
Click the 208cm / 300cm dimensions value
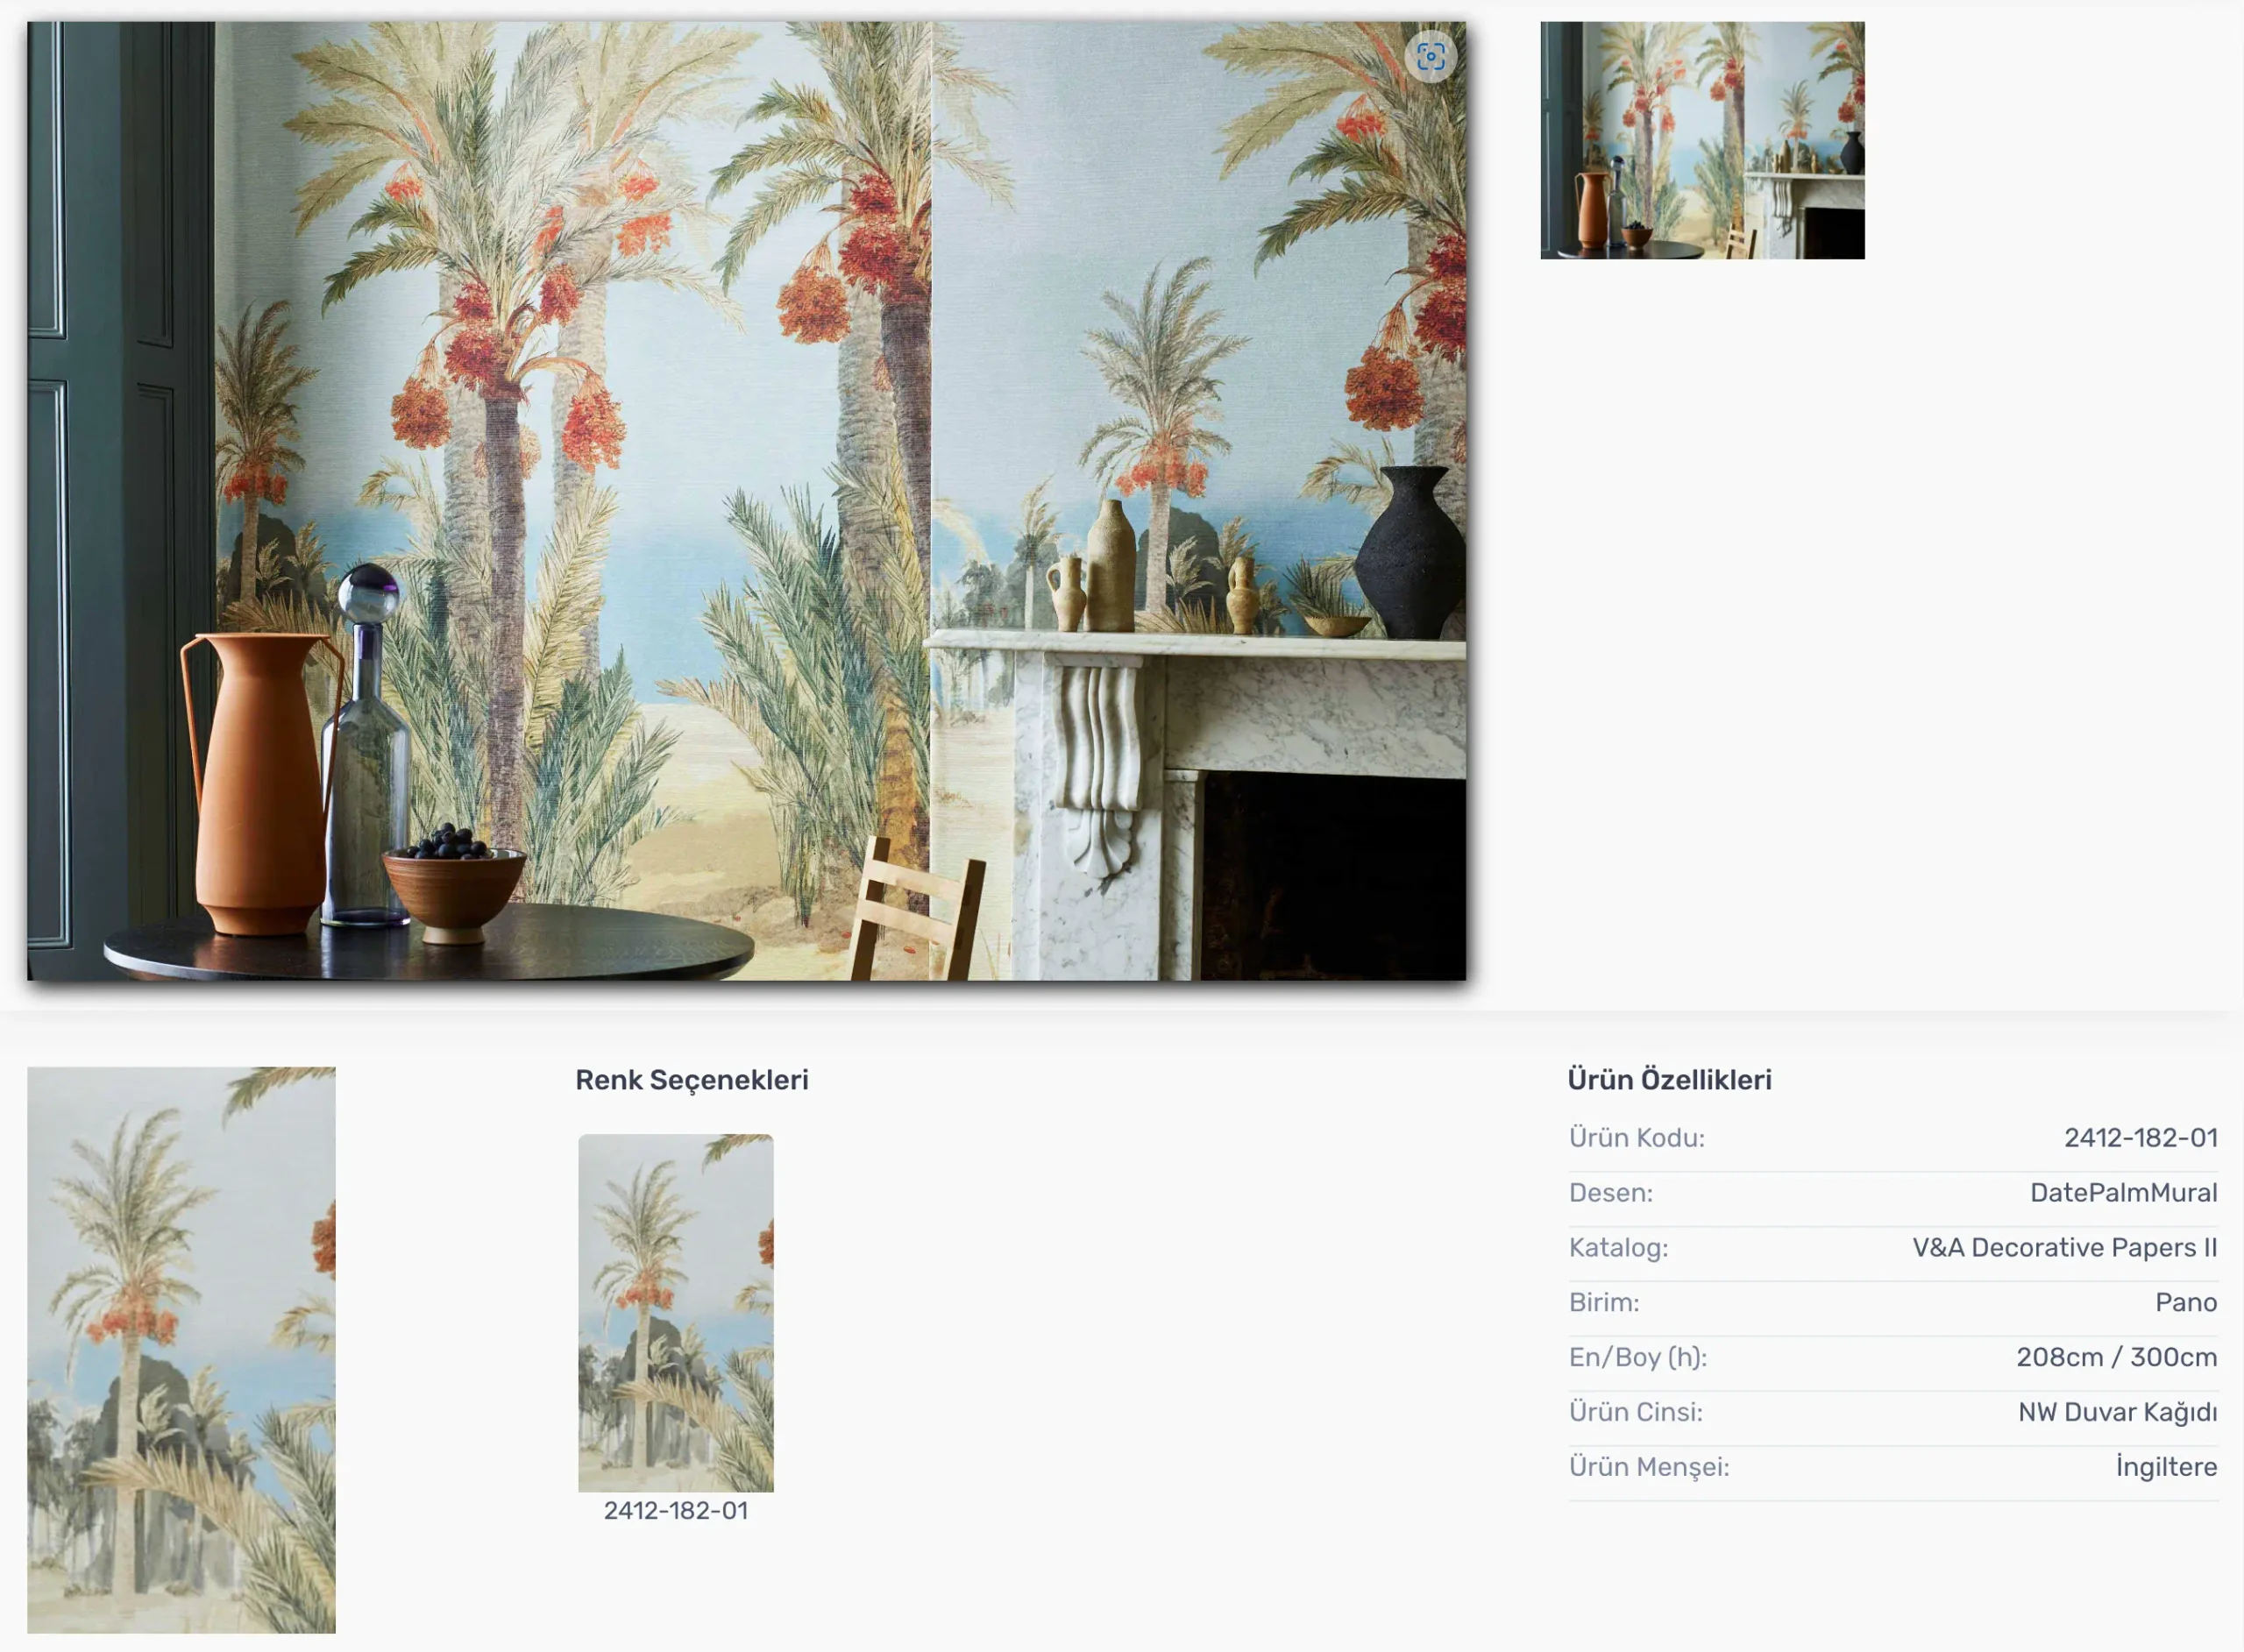(x=2117, y=1358)
